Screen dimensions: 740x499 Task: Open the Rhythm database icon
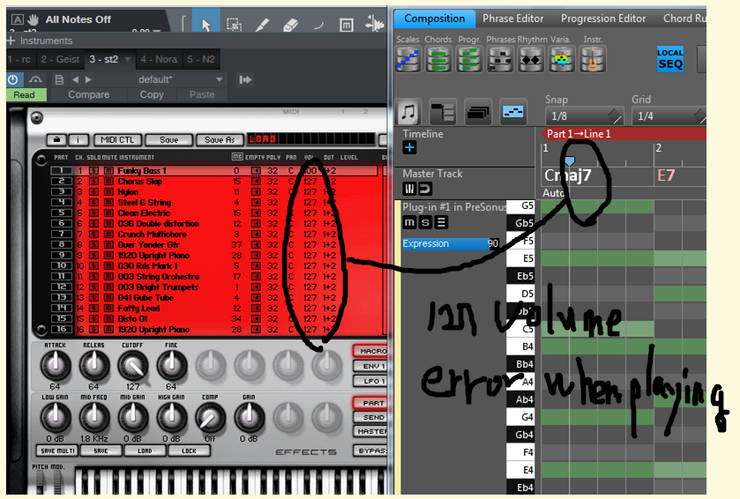pos(531,59)
